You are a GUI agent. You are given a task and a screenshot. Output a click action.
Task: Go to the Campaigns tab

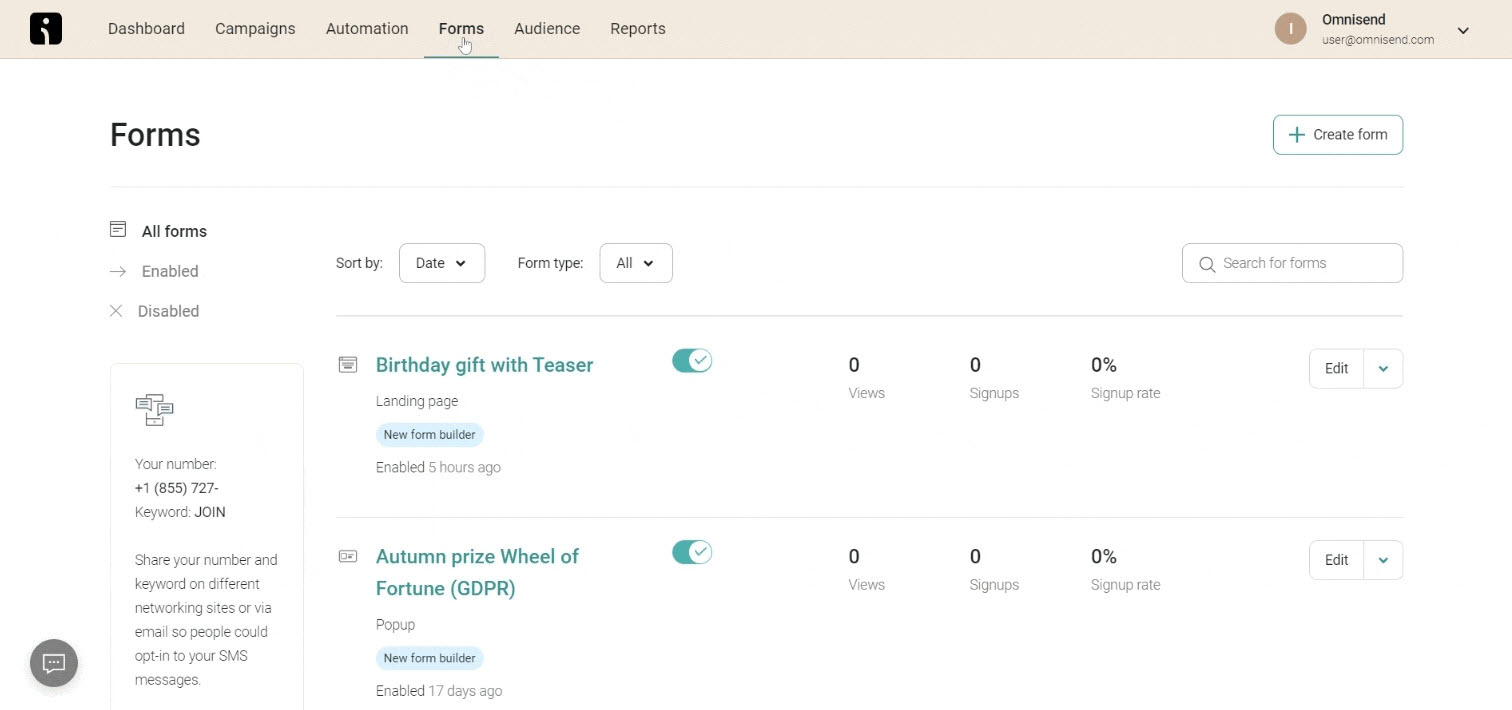(x=255, y=29)
